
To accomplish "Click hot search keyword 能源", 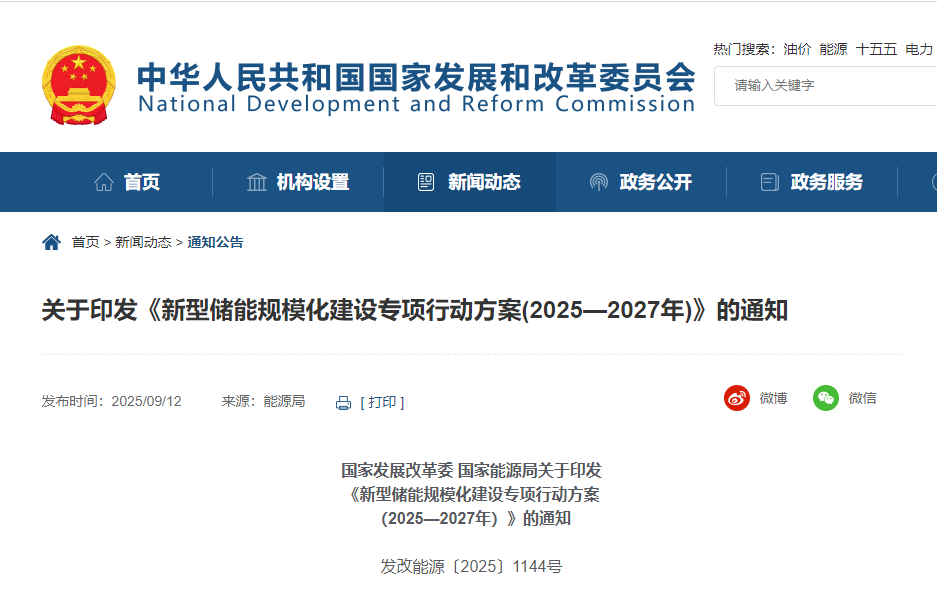I will point(833,49).
